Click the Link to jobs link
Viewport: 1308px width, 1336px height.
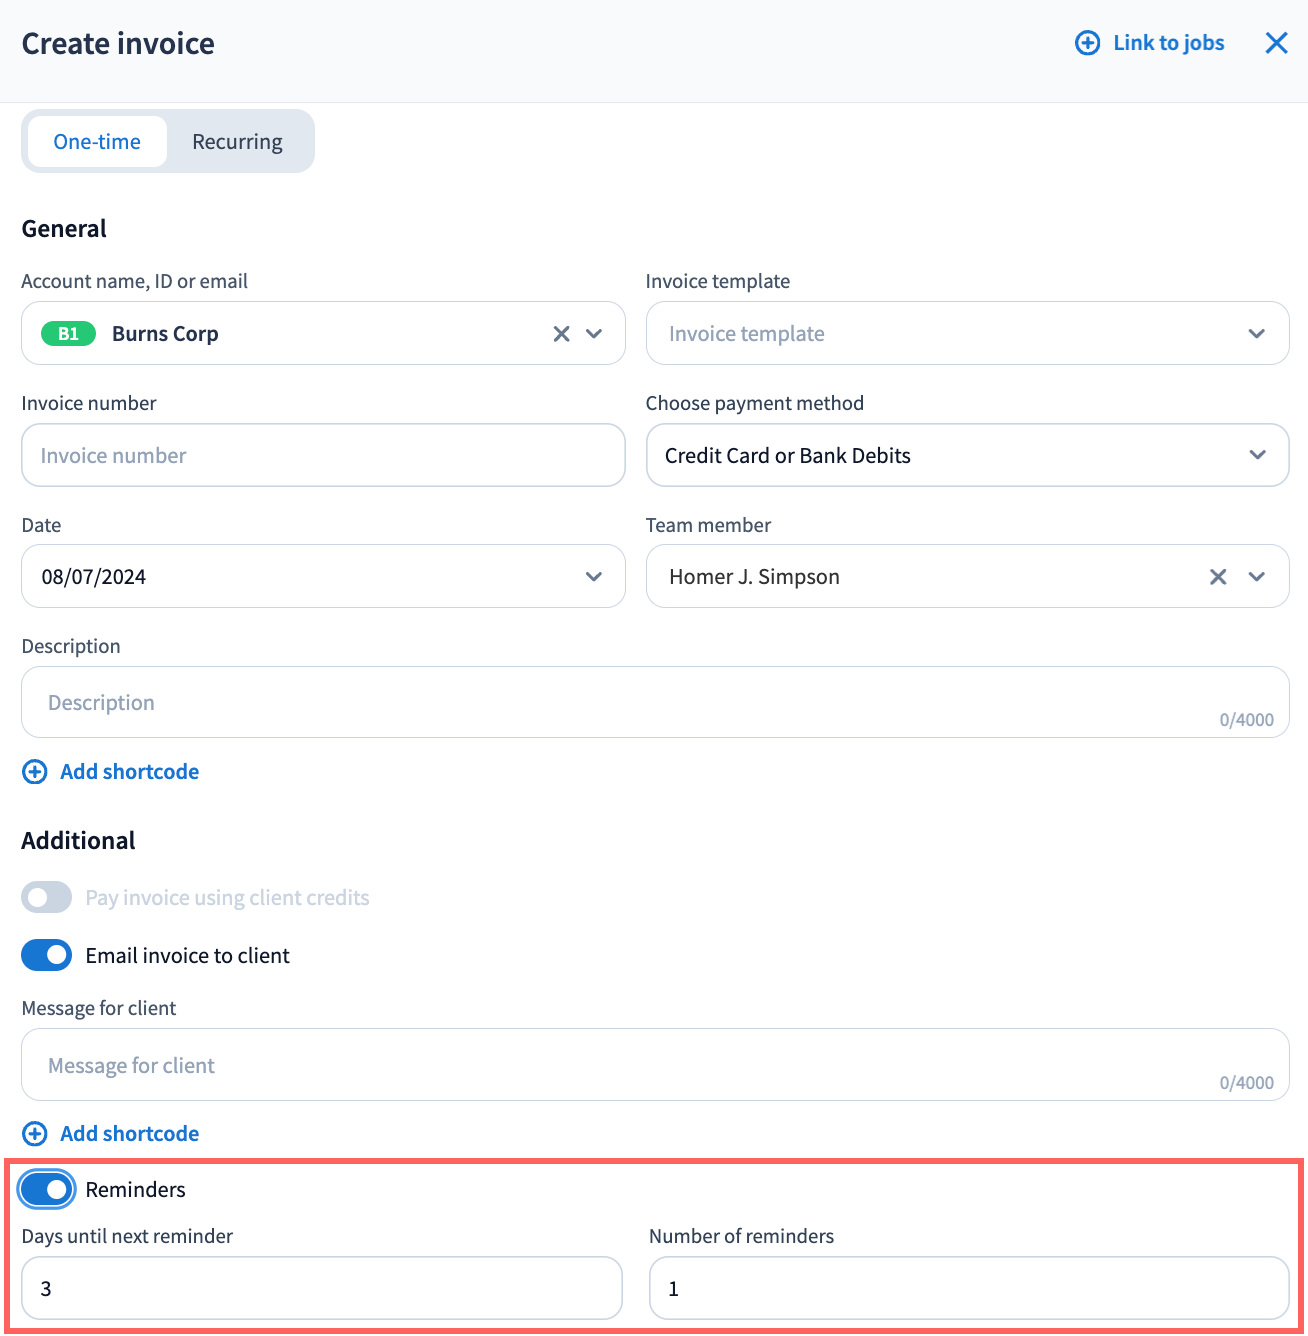click(1168, 43)
